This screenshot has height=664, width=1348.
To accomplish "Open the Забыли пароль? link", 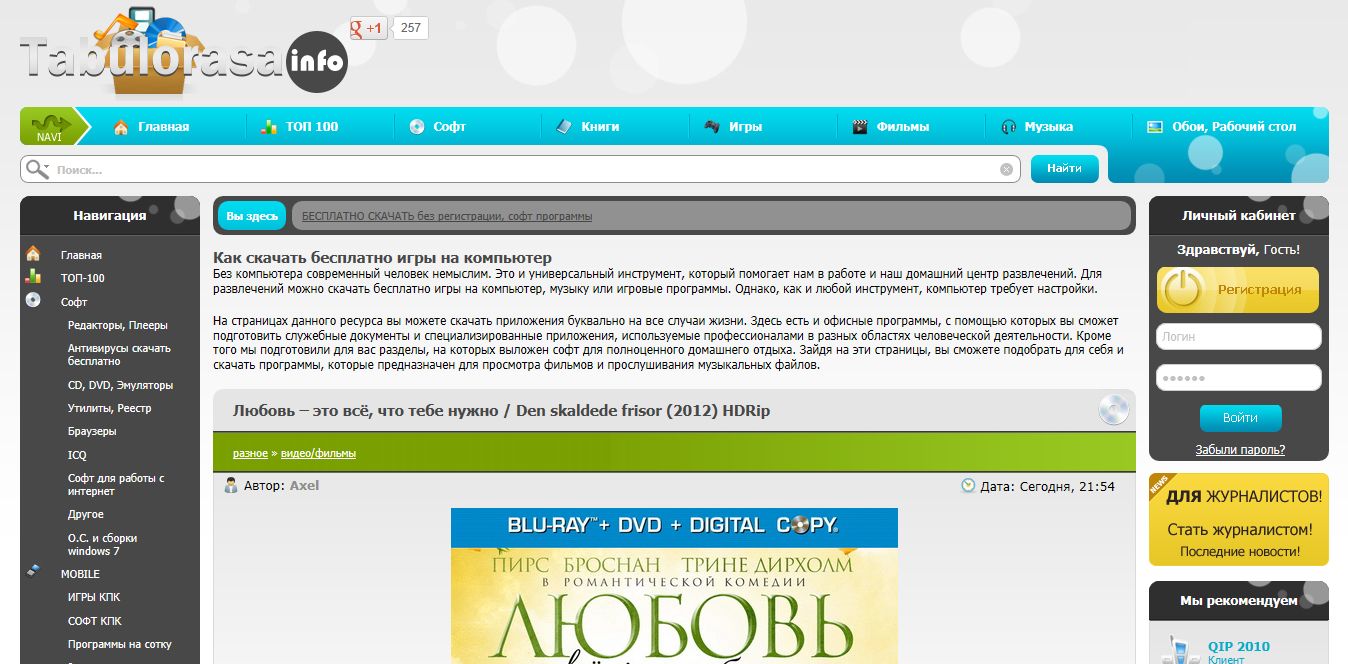I will pos(1240,449).
